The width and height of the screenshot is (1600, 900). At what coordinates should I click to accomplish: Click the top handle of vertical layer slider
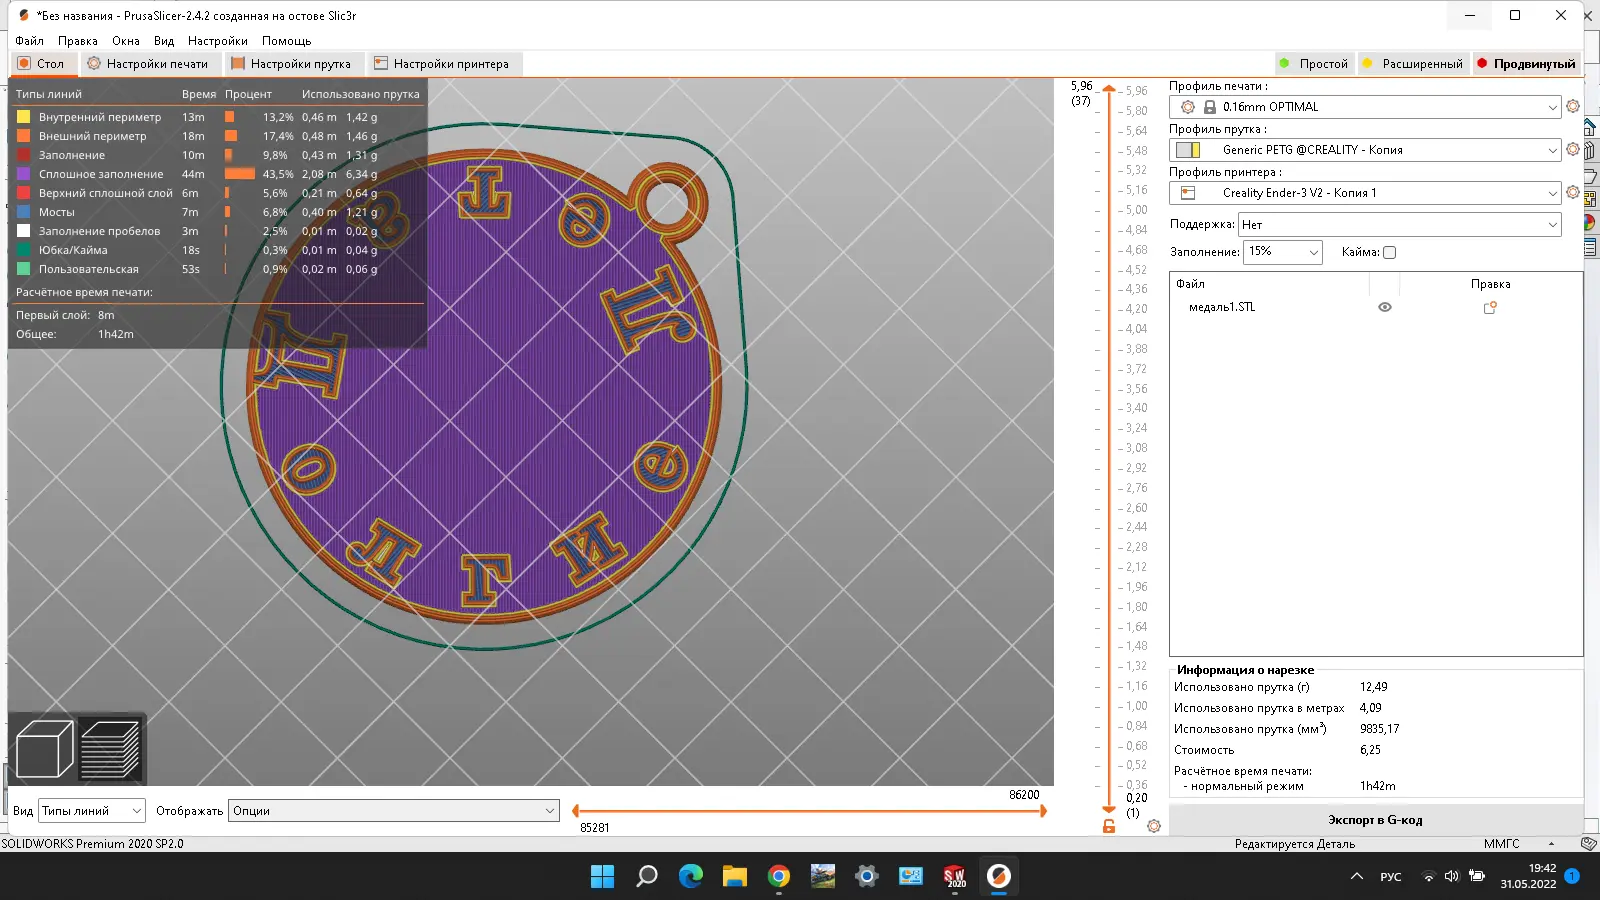coord(1108,90)
